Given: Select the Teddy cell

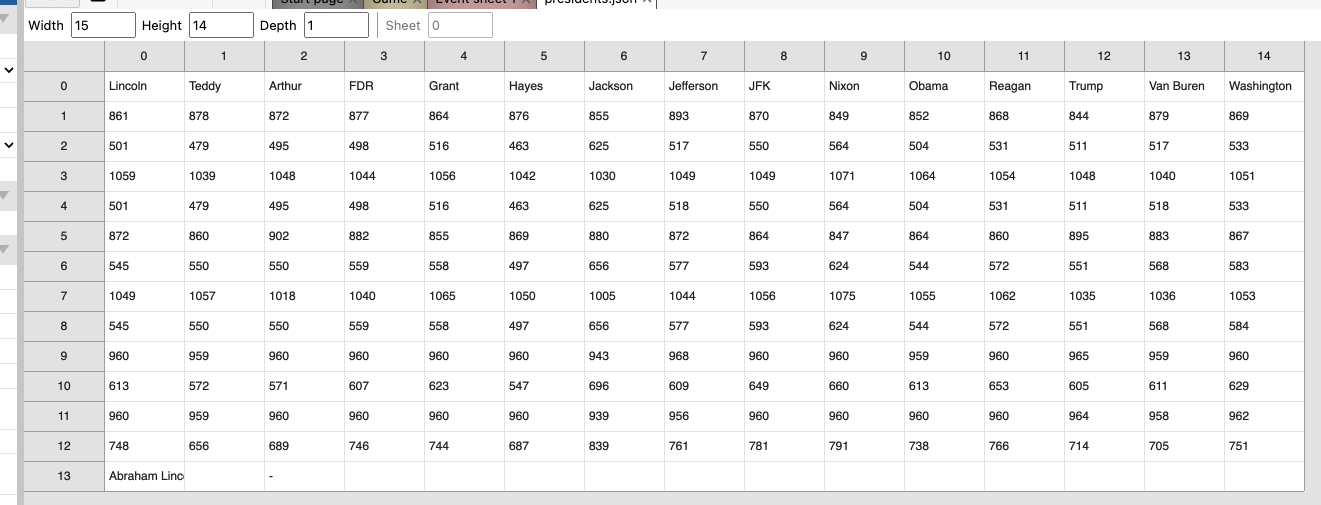Looking at the screenshot, I should (x=224, y=86).
